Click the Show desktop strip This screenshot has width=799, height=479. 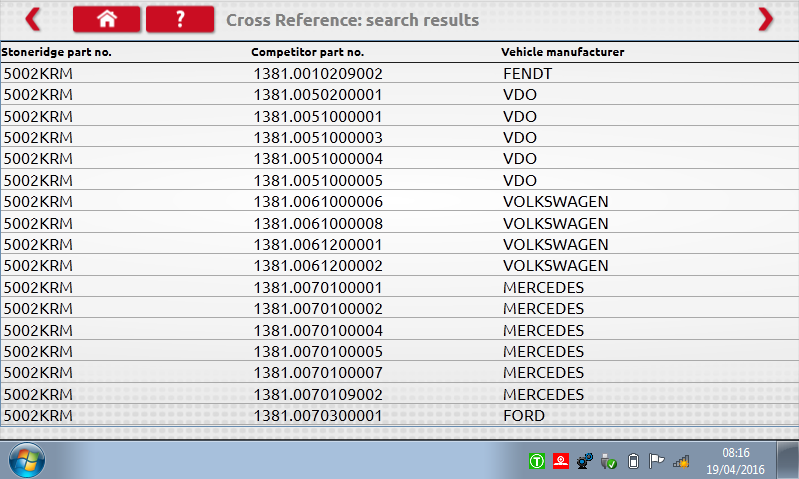[788, 460]
